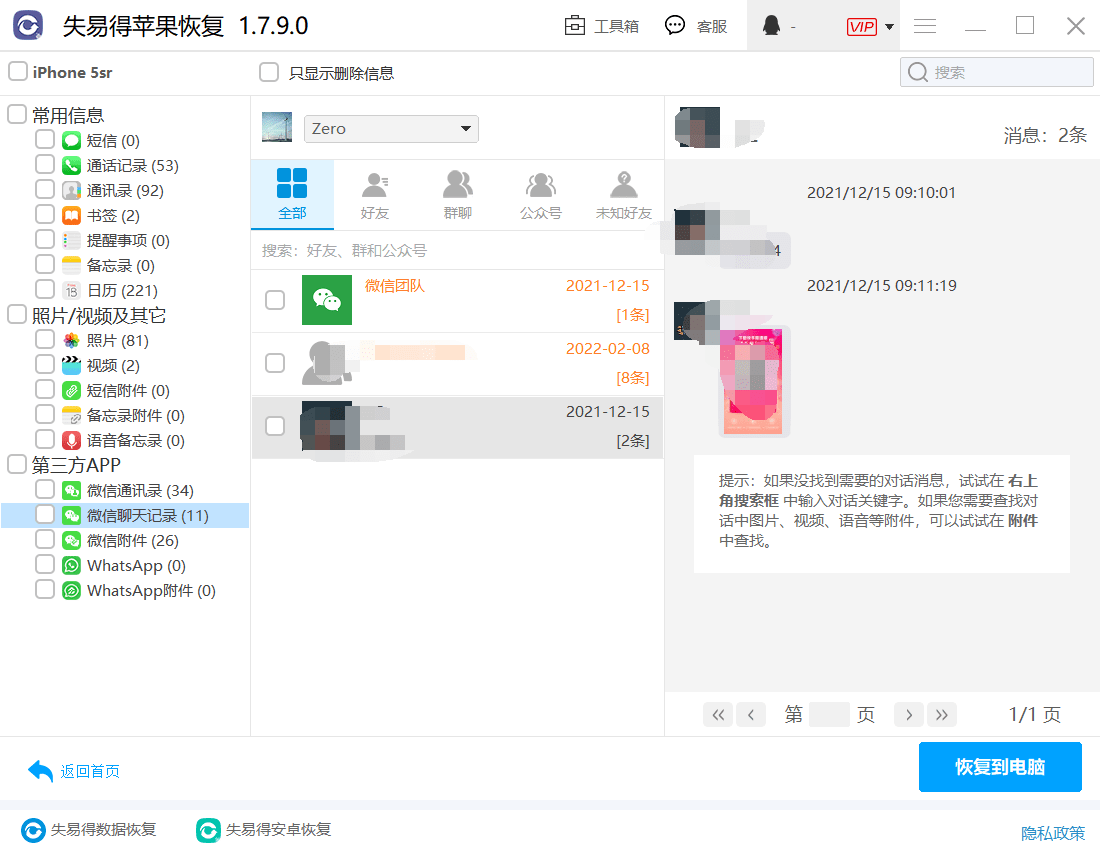The image size is (1100, 850).
Task: Check the 常用信息 group checkbox
Action: tap(17, 114)
